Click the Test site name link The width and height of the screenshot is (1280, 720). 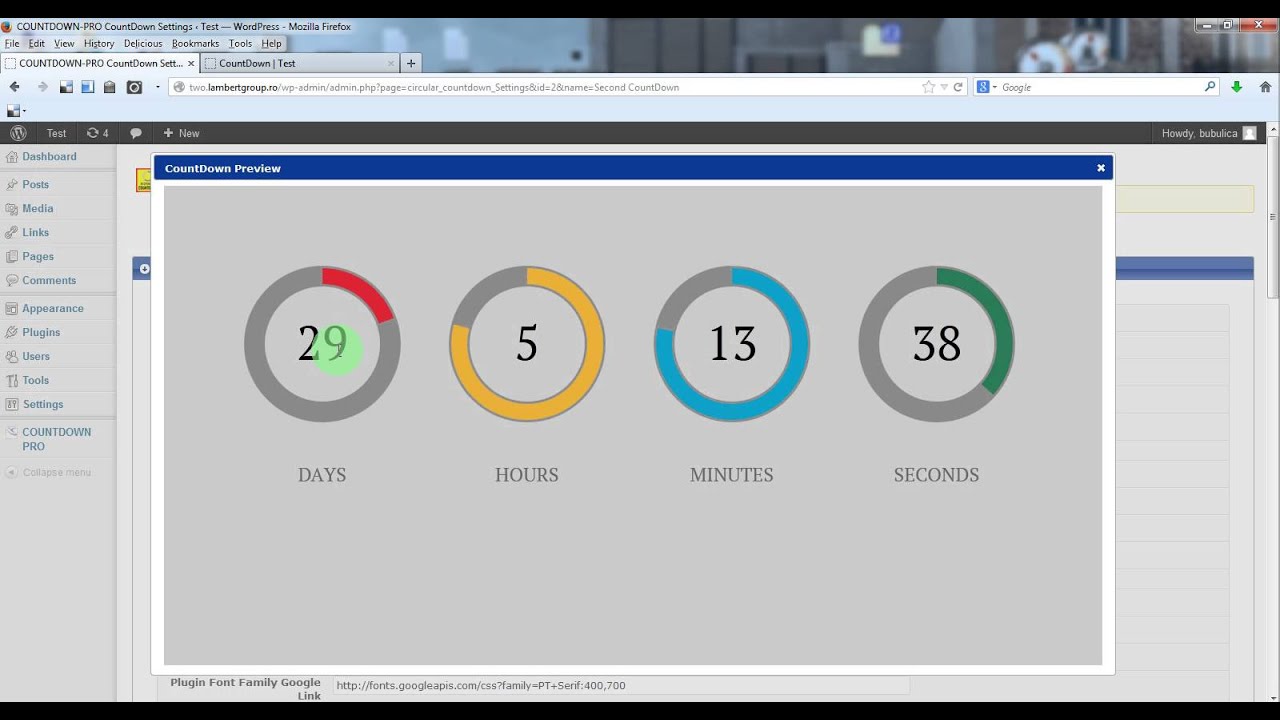click(56, 133)
